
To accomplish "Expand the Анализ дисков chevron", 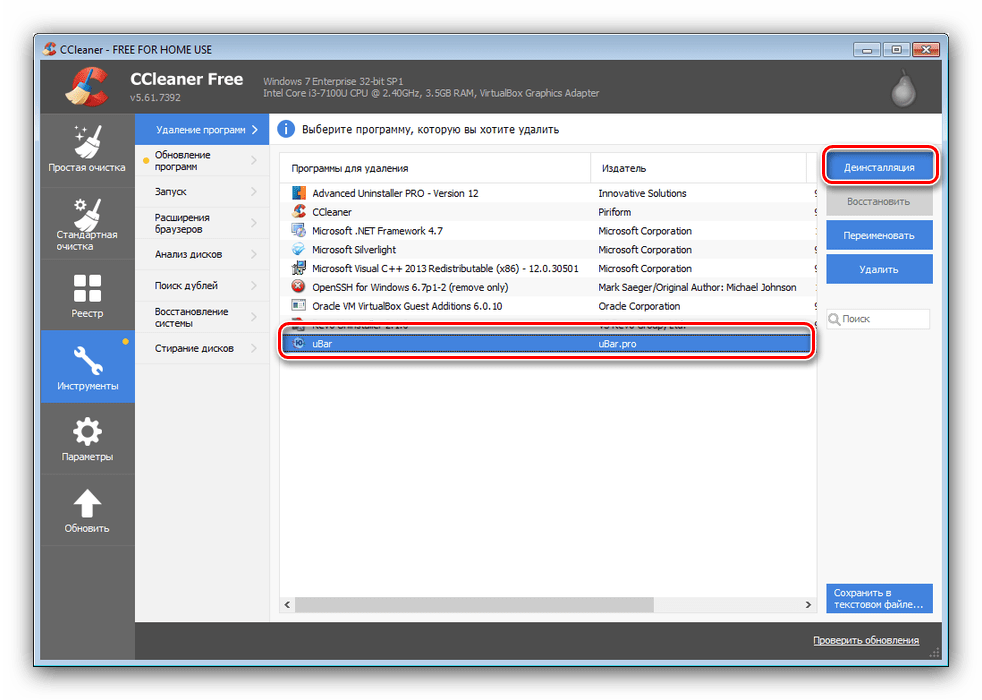I will point(254,254).
